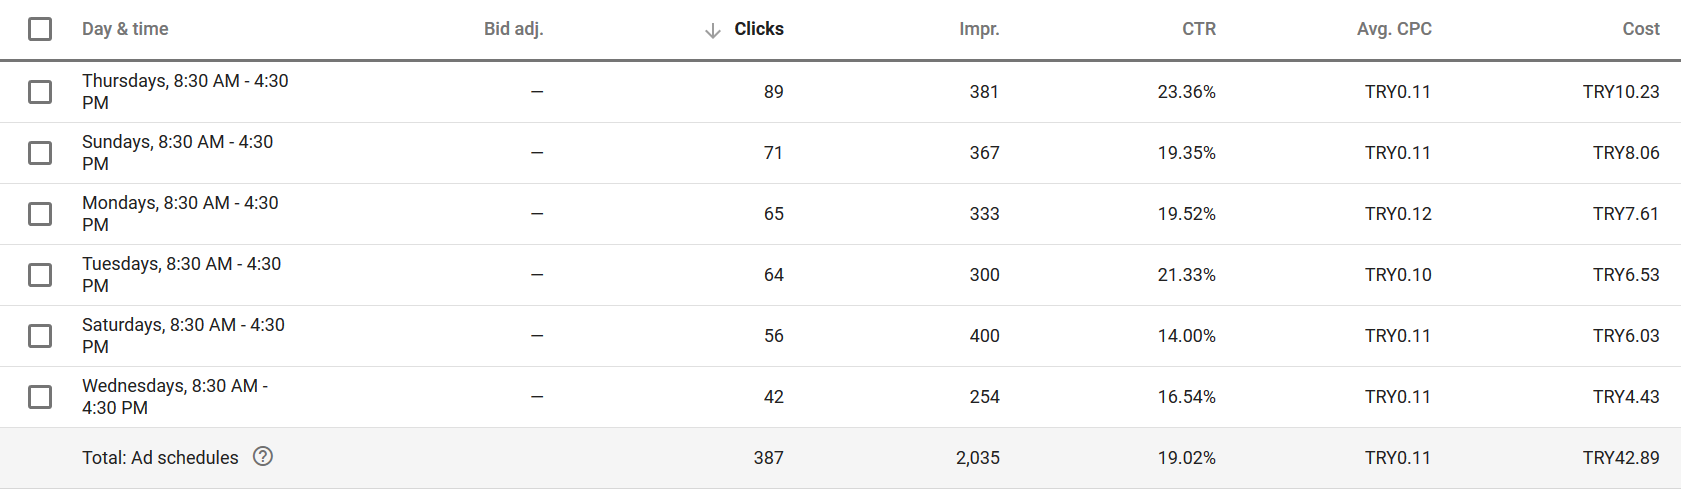Sort by the CTR column header
Screen dimensions: 1681x489
click(x=1199, y=29)
